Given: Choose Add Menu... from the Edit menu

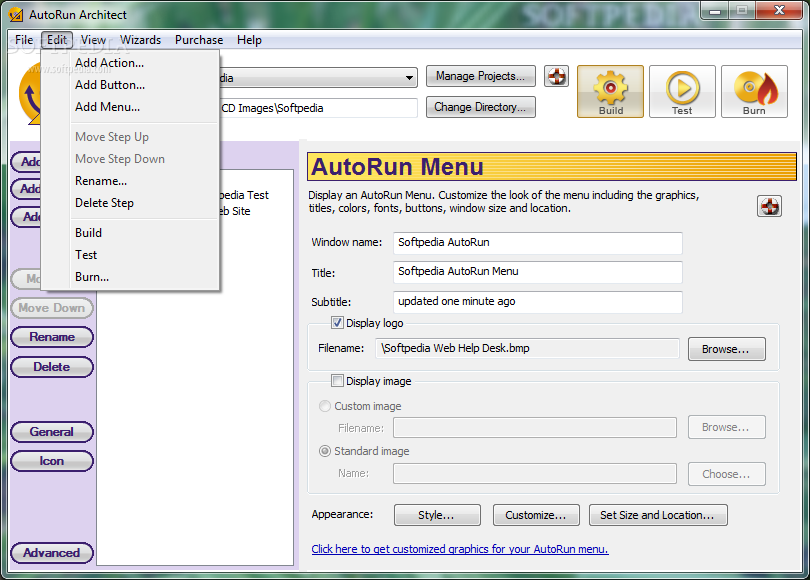Looking at the screenshot, I should [x=130, y=107].
